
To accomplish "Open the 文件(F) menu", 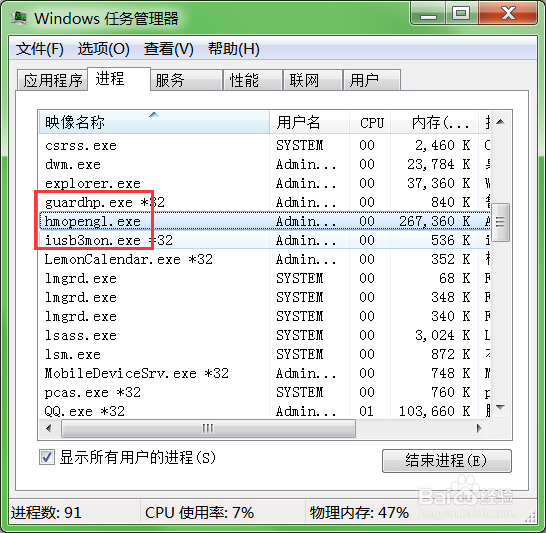I will point(40,49).
